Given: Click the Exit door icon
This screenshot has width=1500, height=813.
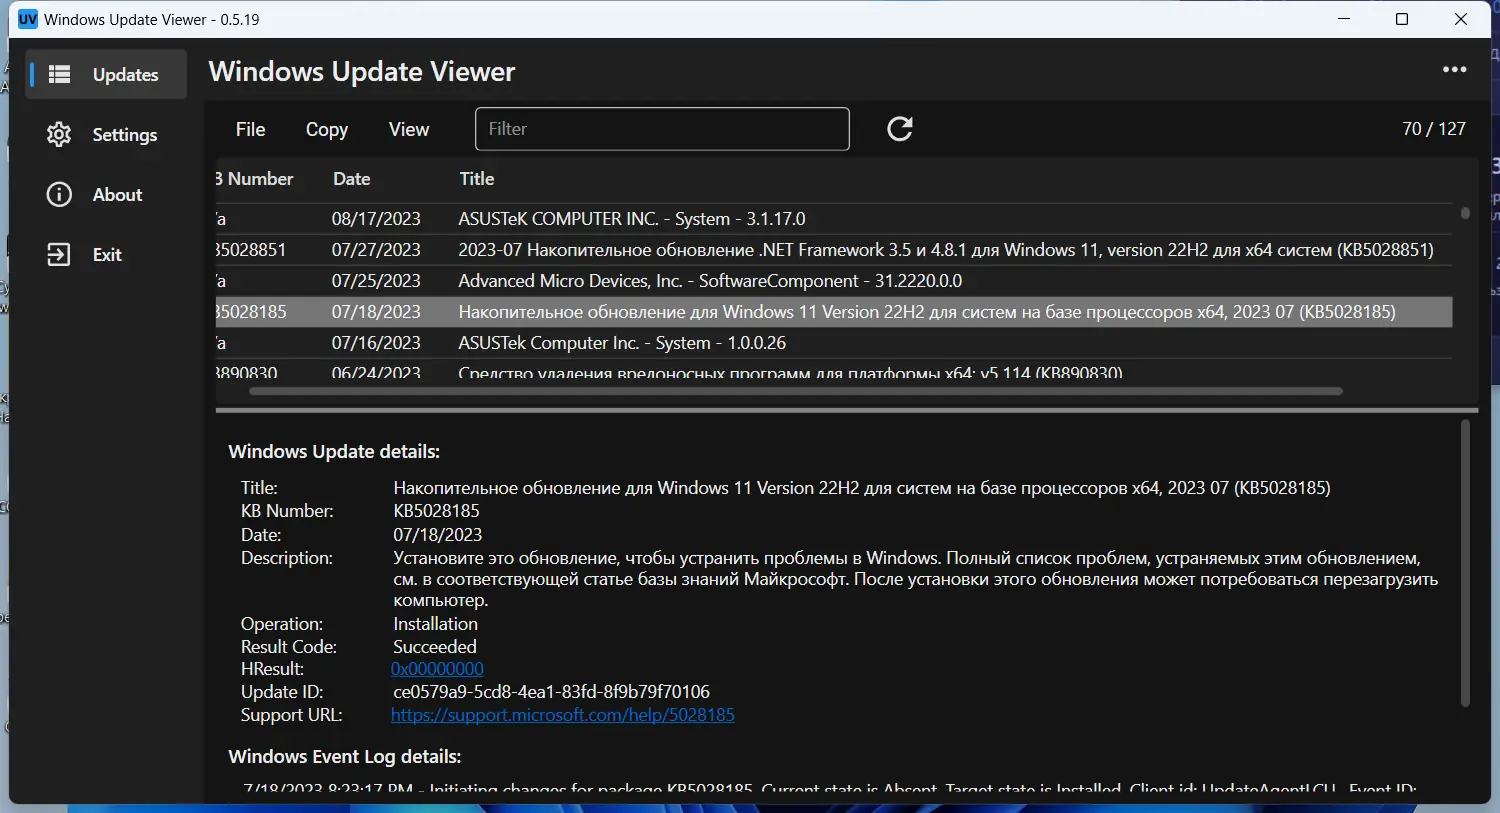Looking at the screenshot, I should 60,255.
